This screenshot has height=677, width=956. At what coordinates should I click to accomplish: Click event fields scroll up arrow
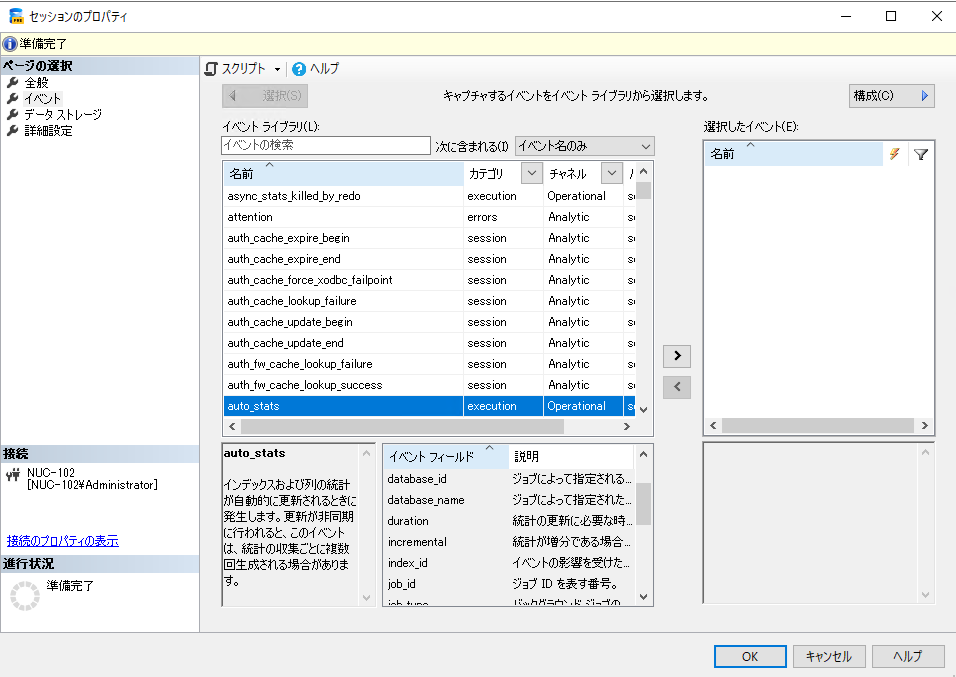[643, 454]
